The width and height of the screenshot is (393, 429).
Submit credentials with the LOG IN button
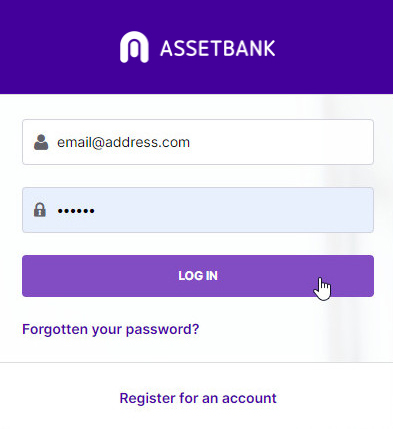198,276
